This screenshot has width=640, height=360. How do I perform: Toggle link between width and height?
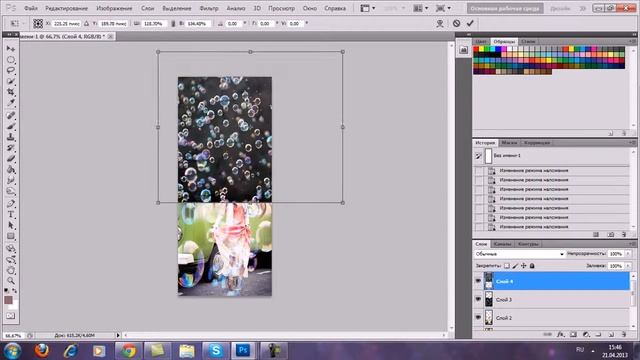tap(173, 24)
